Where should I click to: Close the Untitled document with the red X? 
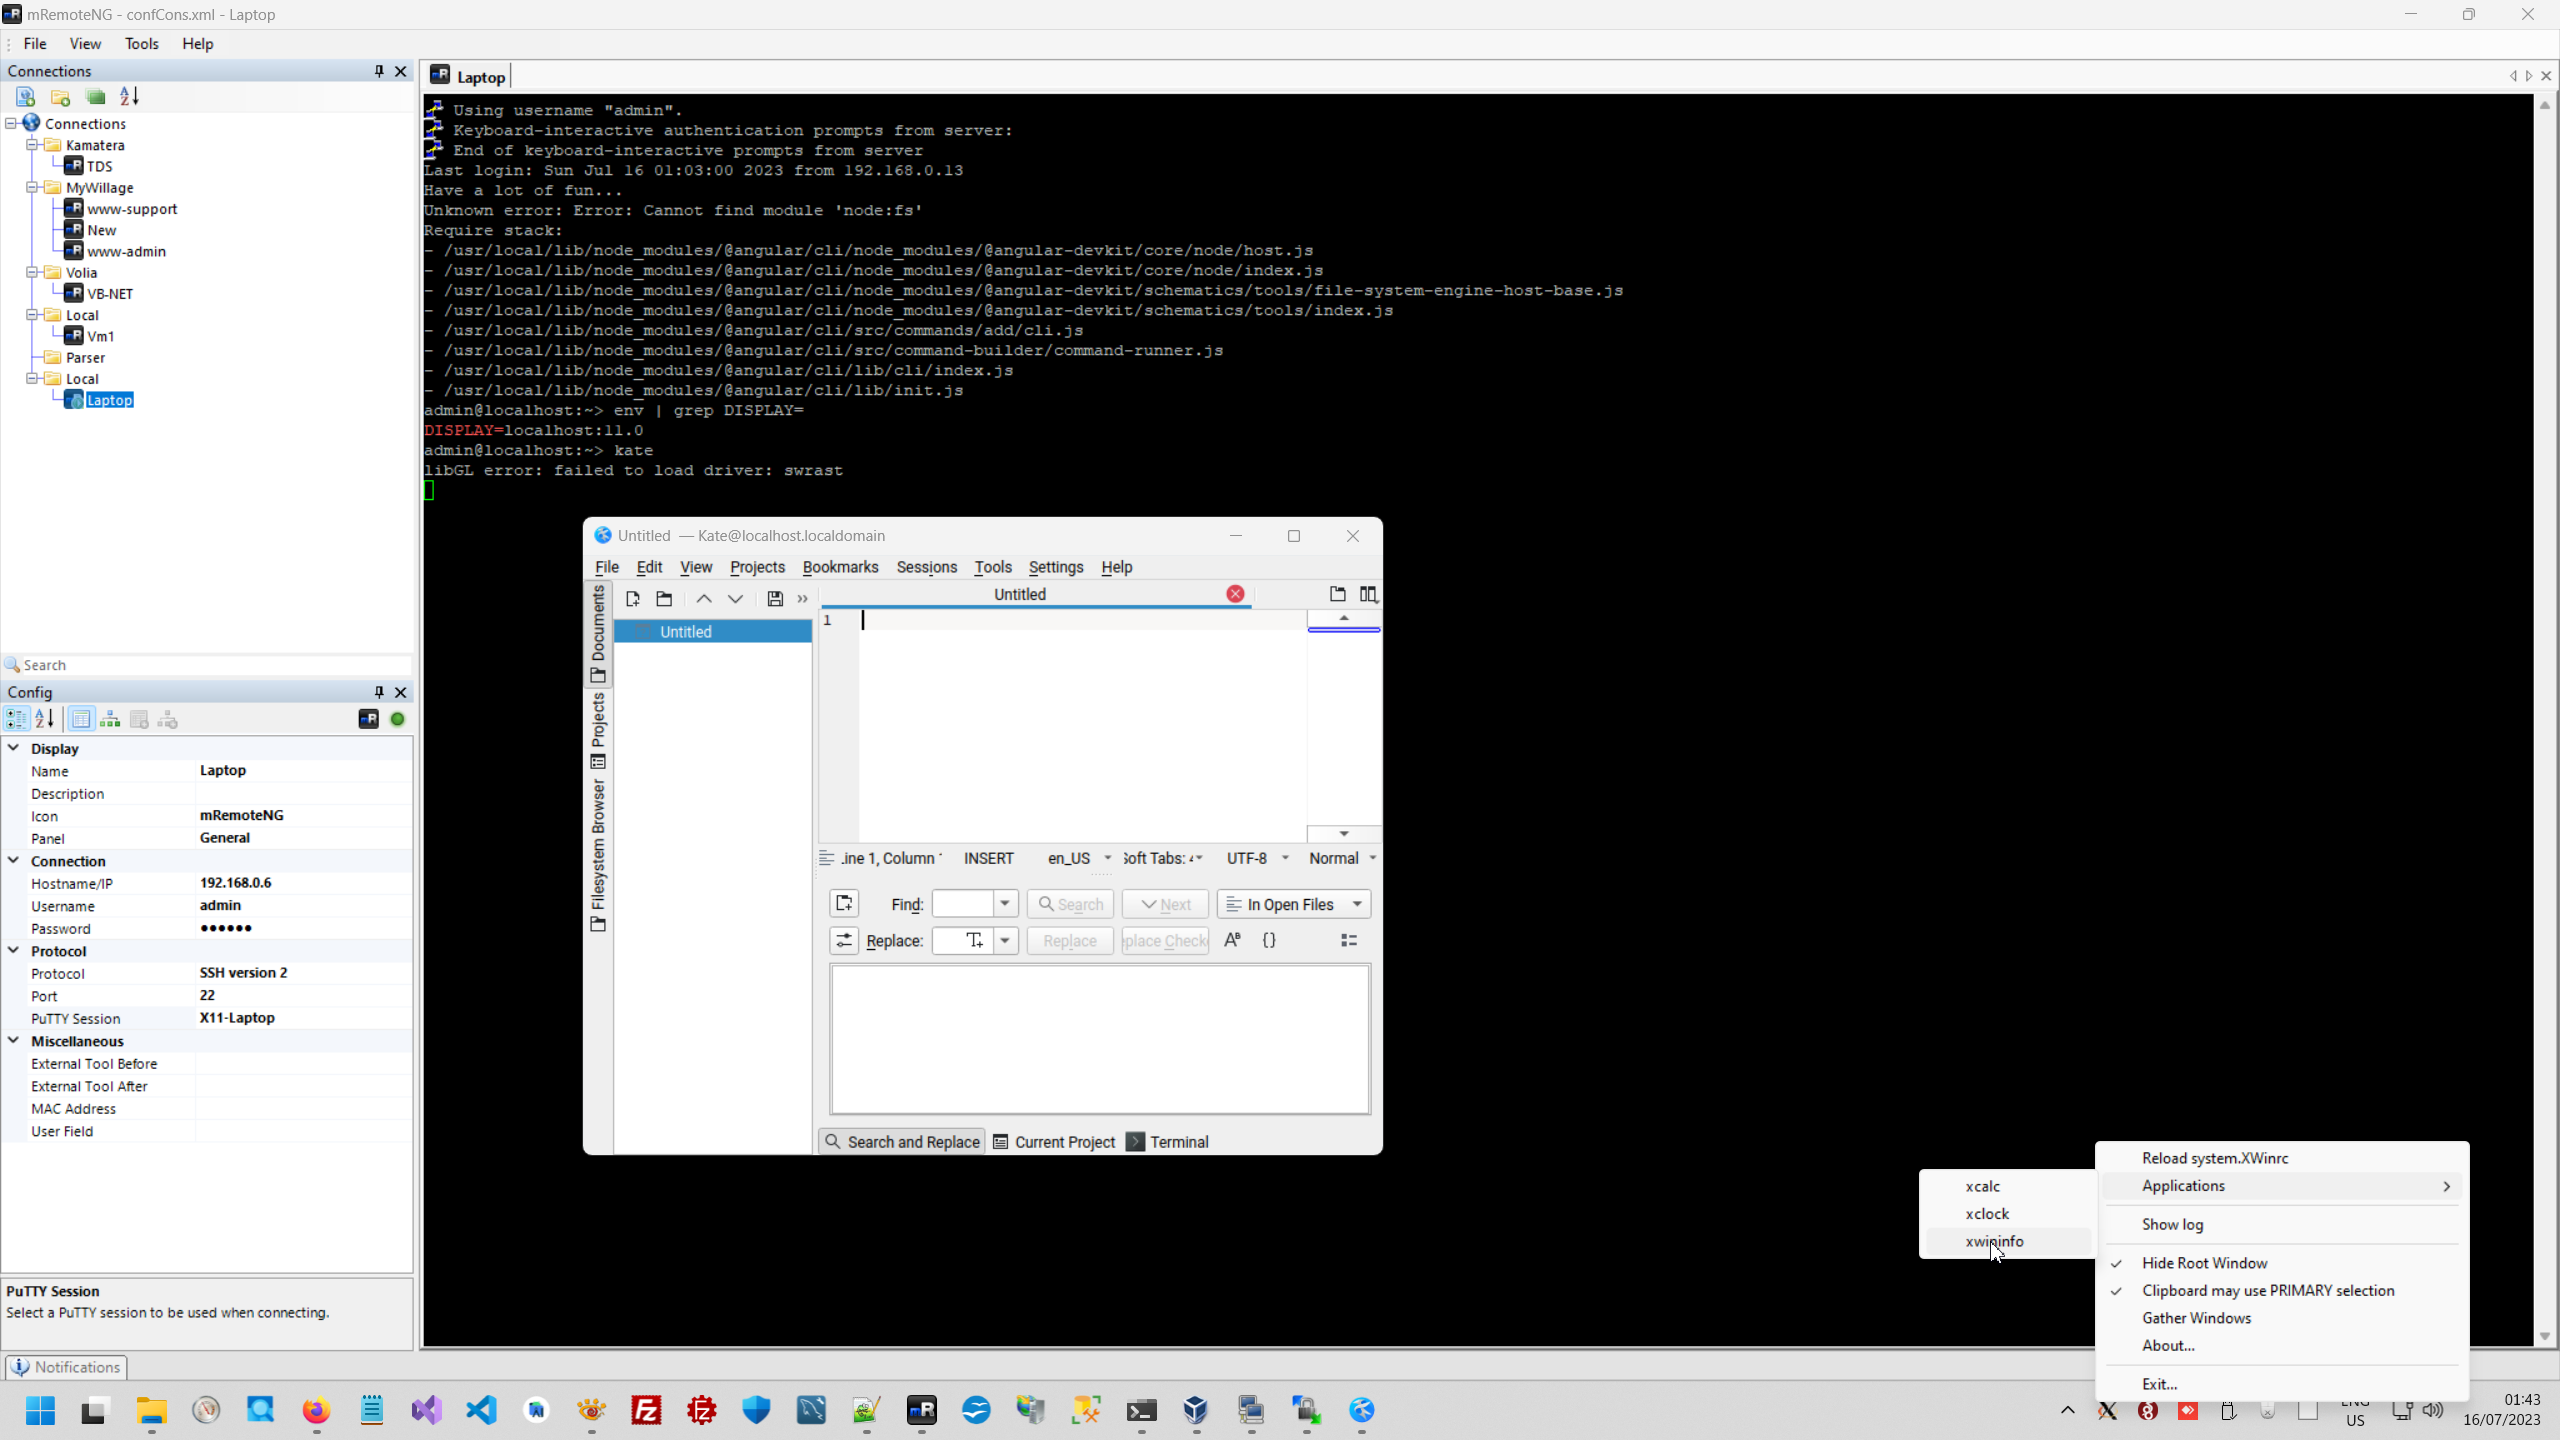coord(1235,594)
